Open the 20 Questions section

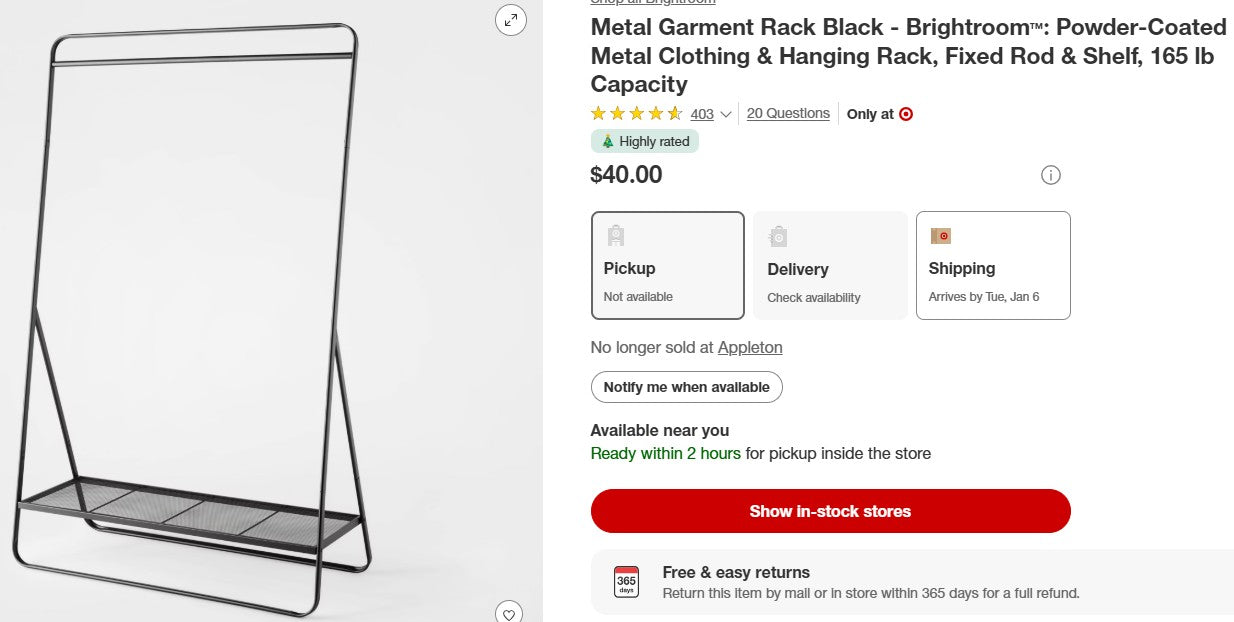tap(788, 112)
